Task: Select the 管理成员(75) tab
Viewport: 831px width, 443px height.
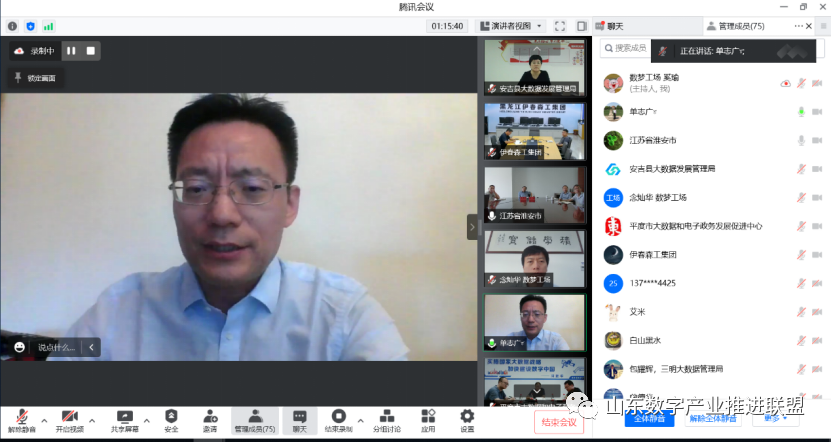Action: (x=736, y=26)
